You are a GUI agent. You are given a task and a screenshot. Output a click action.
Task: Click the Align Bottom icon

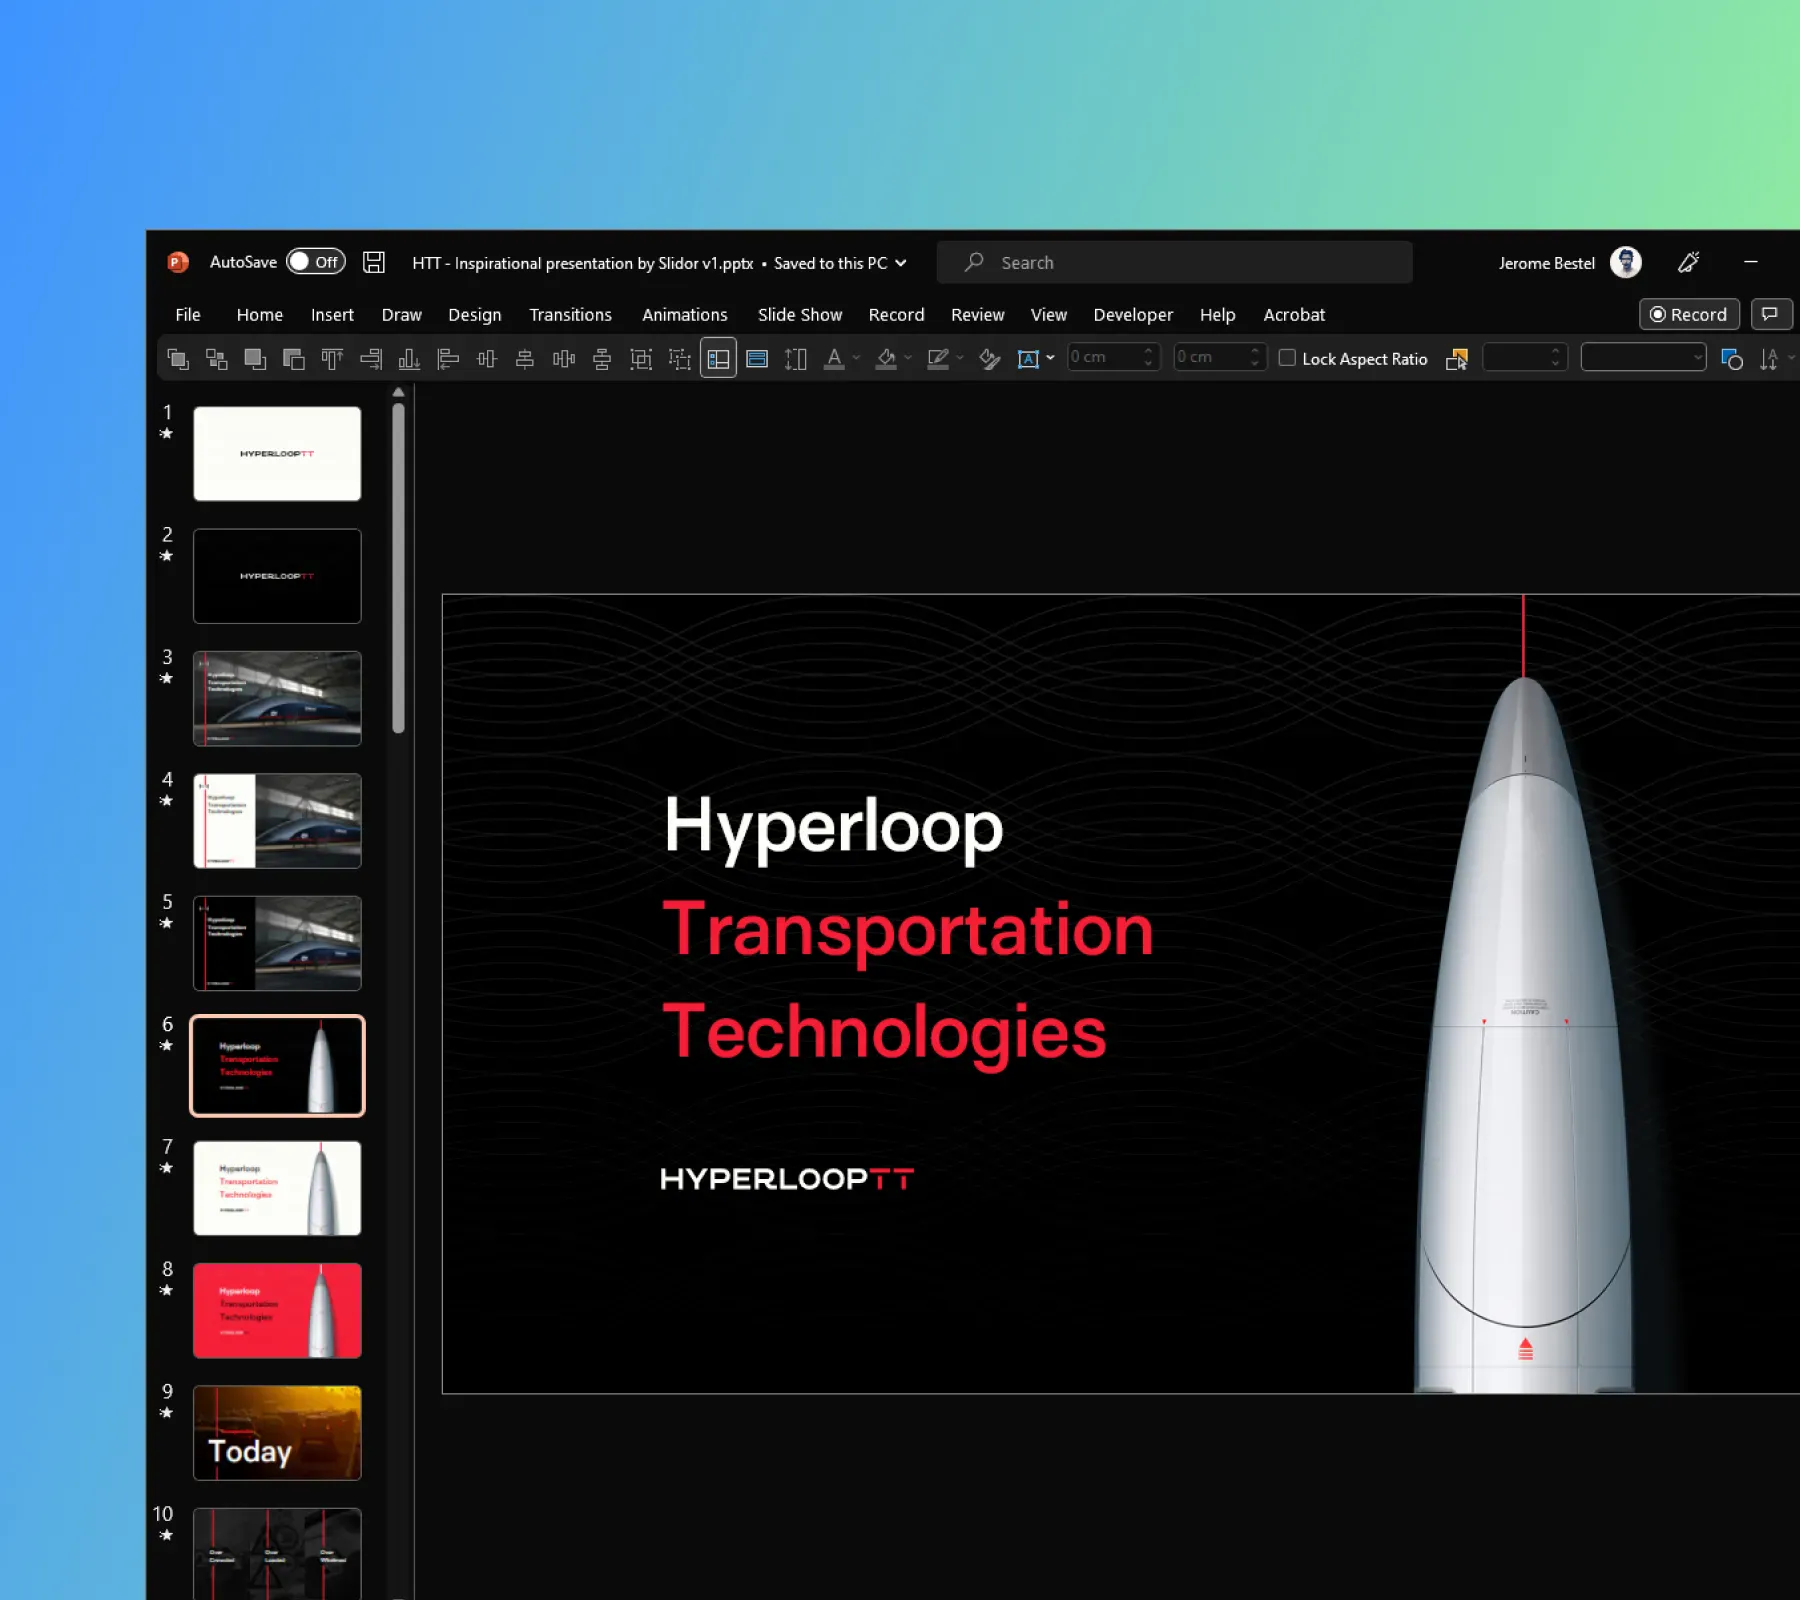coord(409,359)
